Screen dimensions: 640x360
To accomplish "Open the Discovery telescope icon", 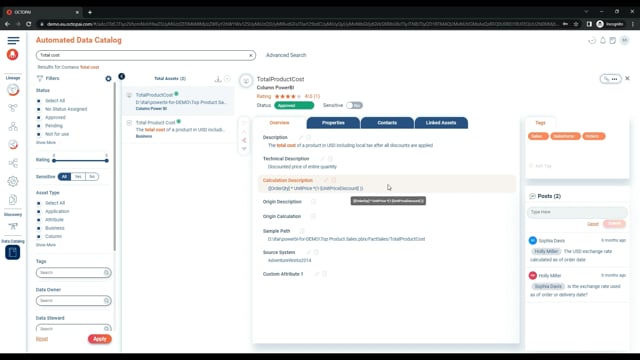I will click(x=13, y=226).
